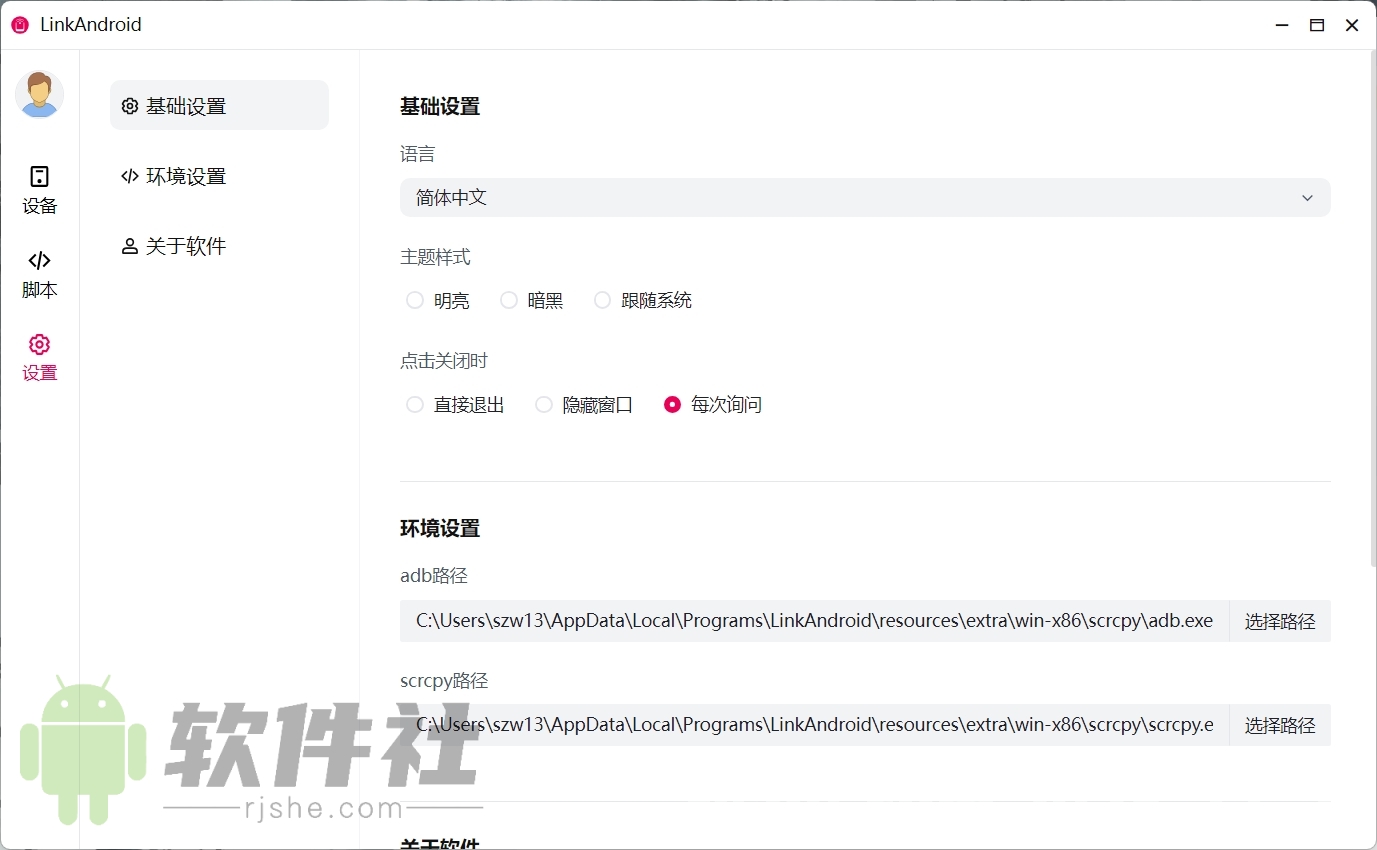The image size is (1377, 850).
Task: Click the gear icon beside 基础设置
Action: [x=129, y=105]
